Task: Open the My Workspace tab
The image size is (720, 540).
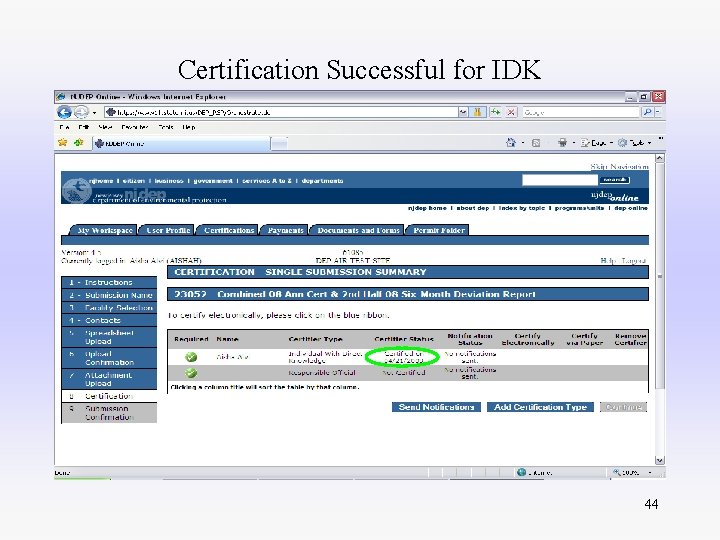Action: (x=105, y=230)
